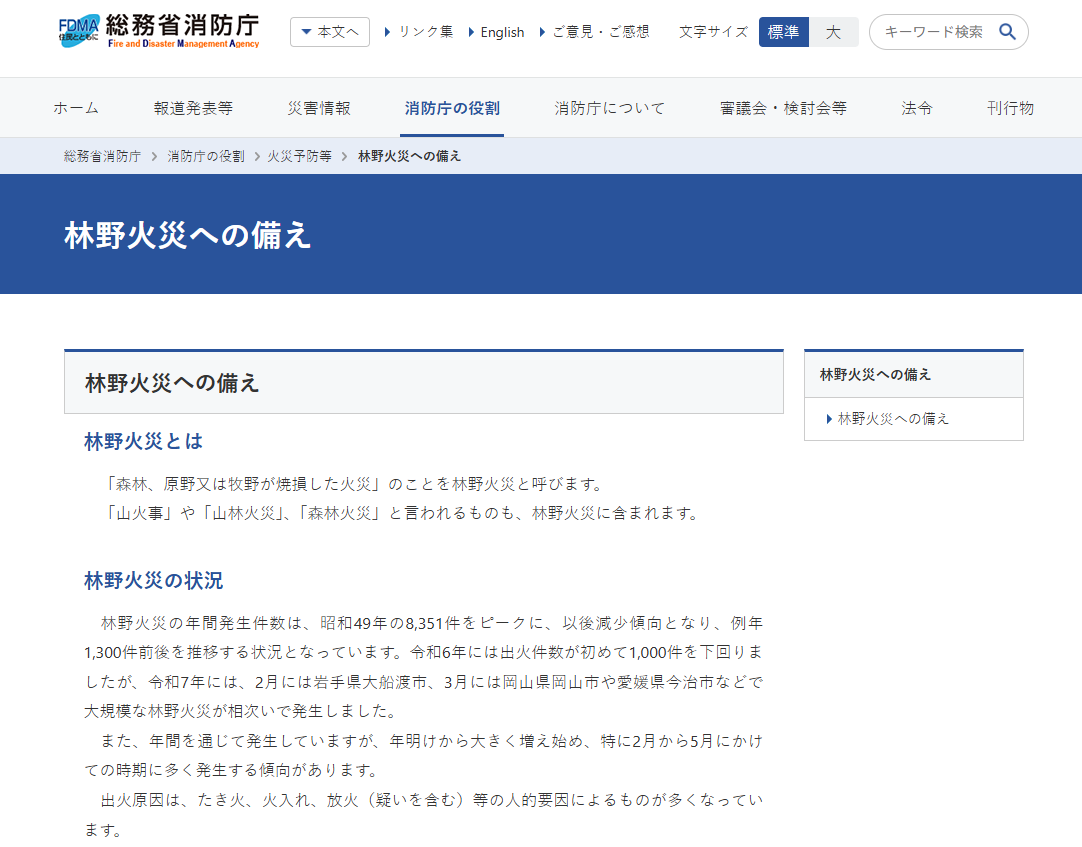Set text size to 大

(833, 32)
